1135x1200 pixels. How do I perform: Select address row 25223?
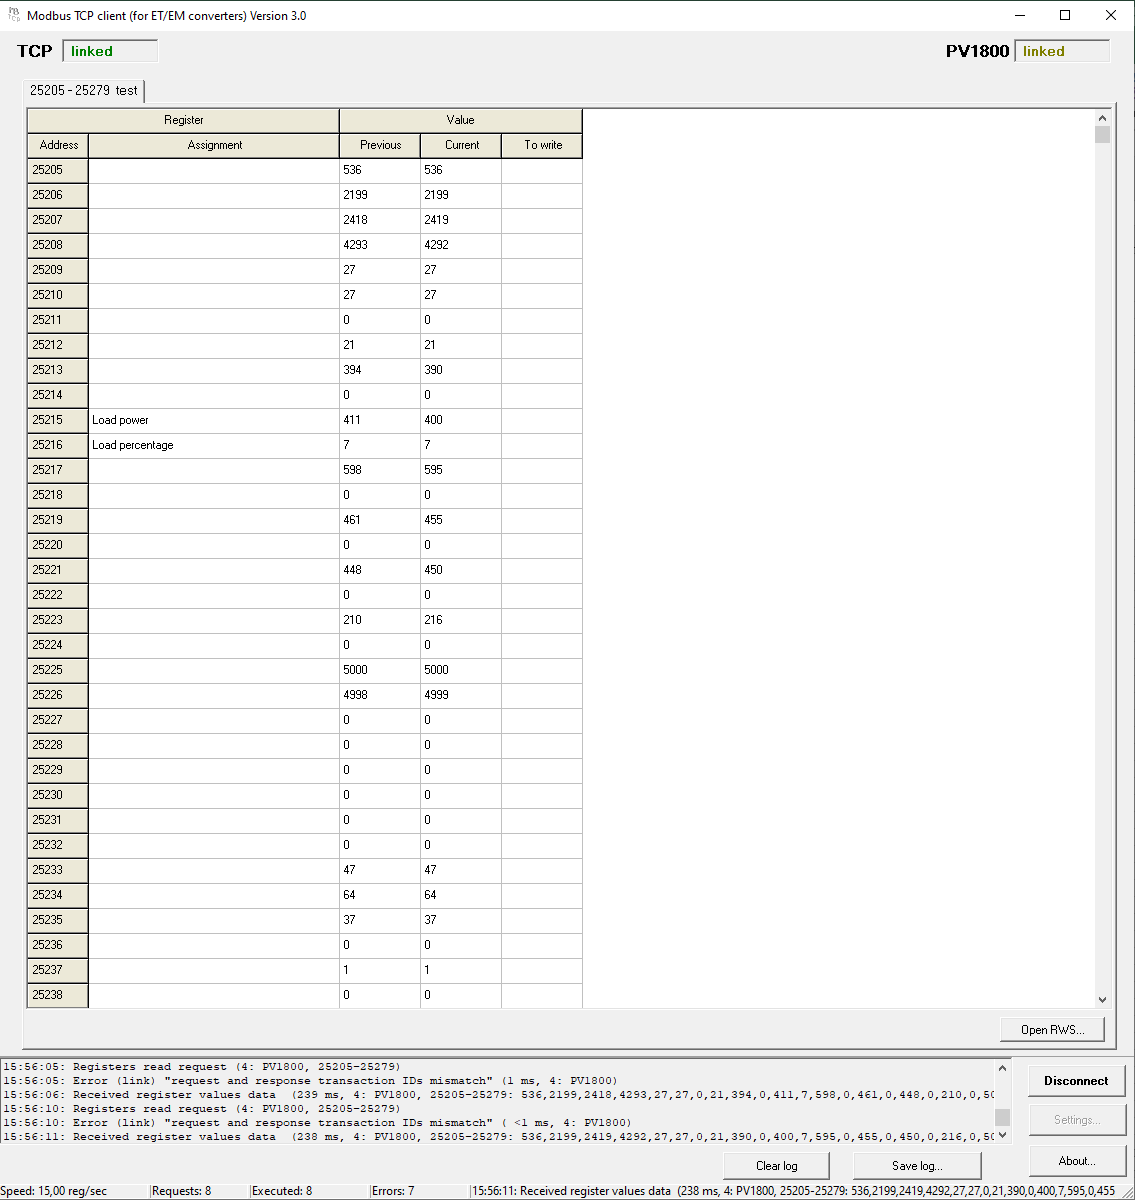pos(58,620)
